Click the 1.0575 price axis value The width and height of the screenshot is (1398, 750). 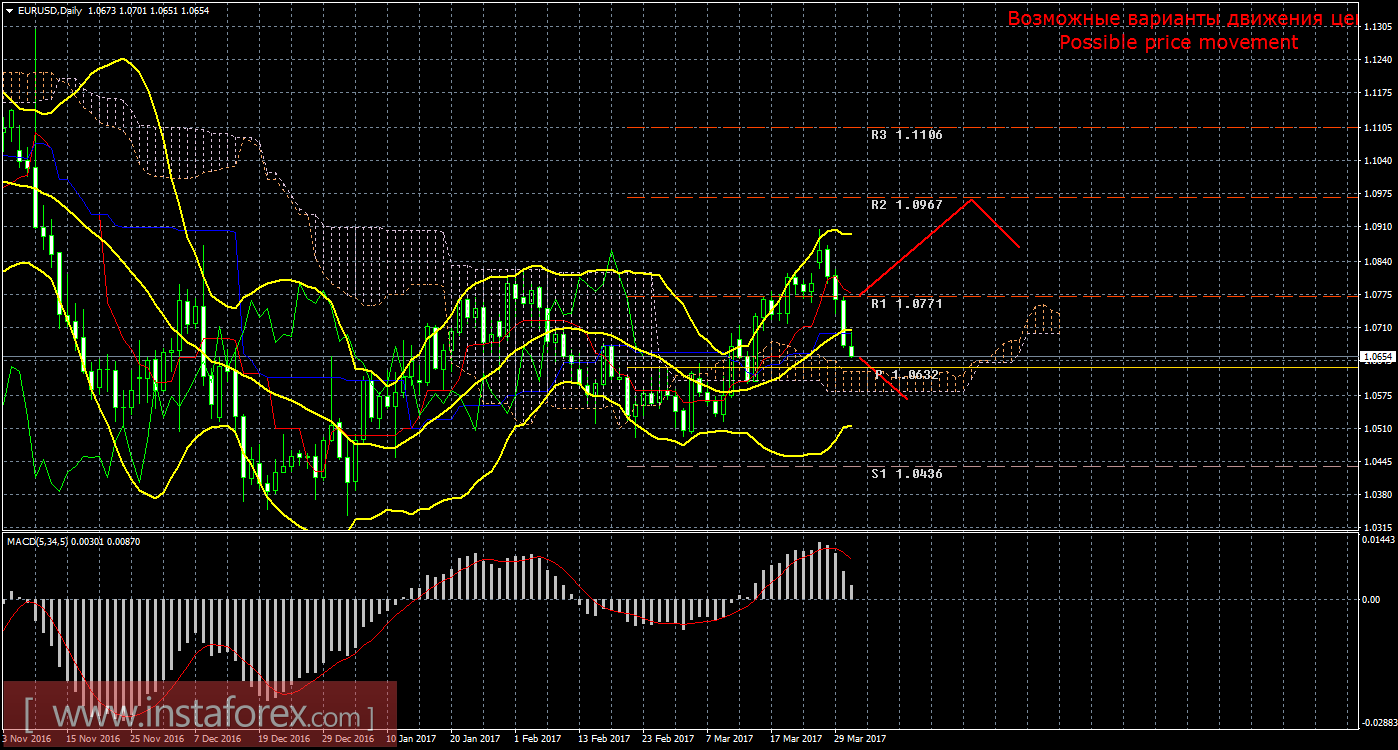pyautogui.click(x=1379, y=395)
